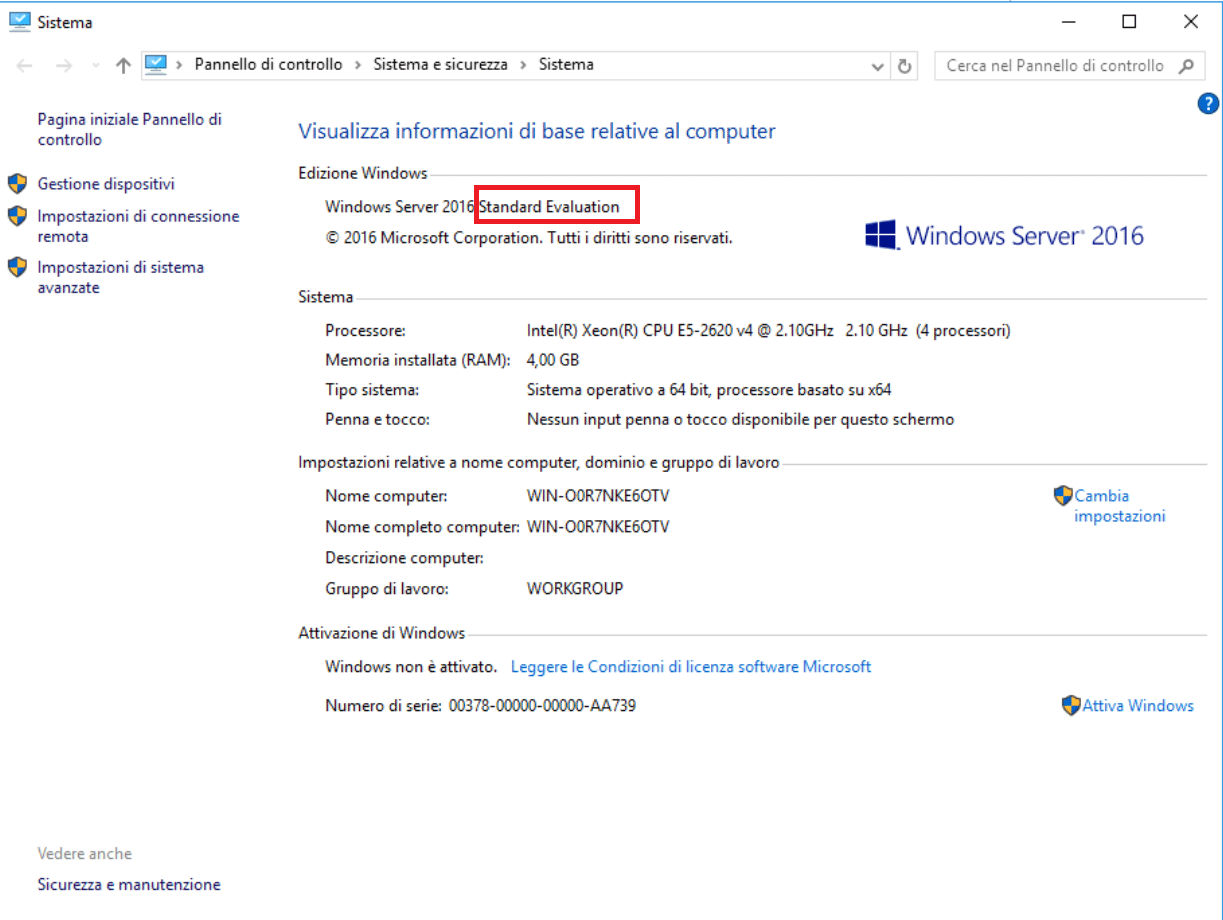Maximize the Sistema window
This screenshot has width=1223, height=920.
[1129, 21]
